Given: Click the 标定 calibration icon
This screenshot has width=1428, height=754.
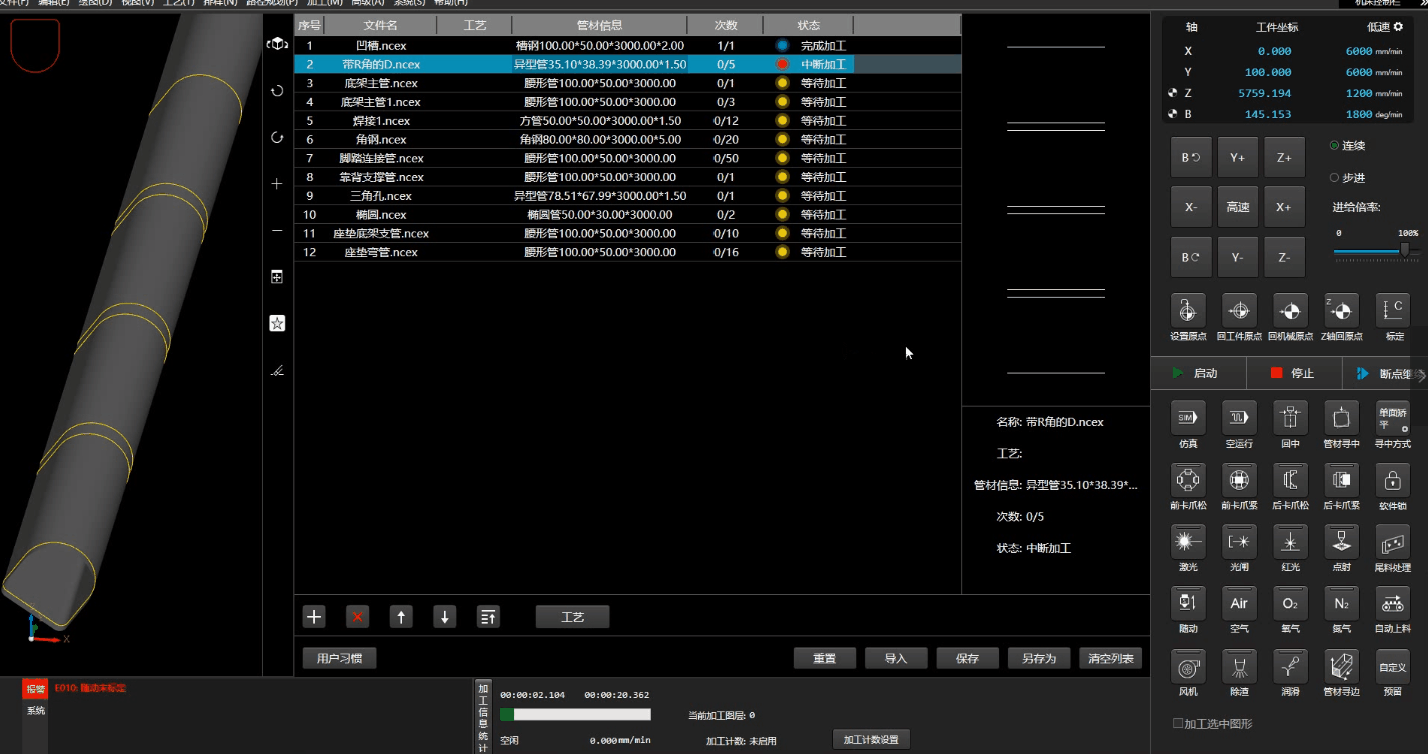Looking at the screenshot, I should pyautogui.click(x=1393, y=310).
